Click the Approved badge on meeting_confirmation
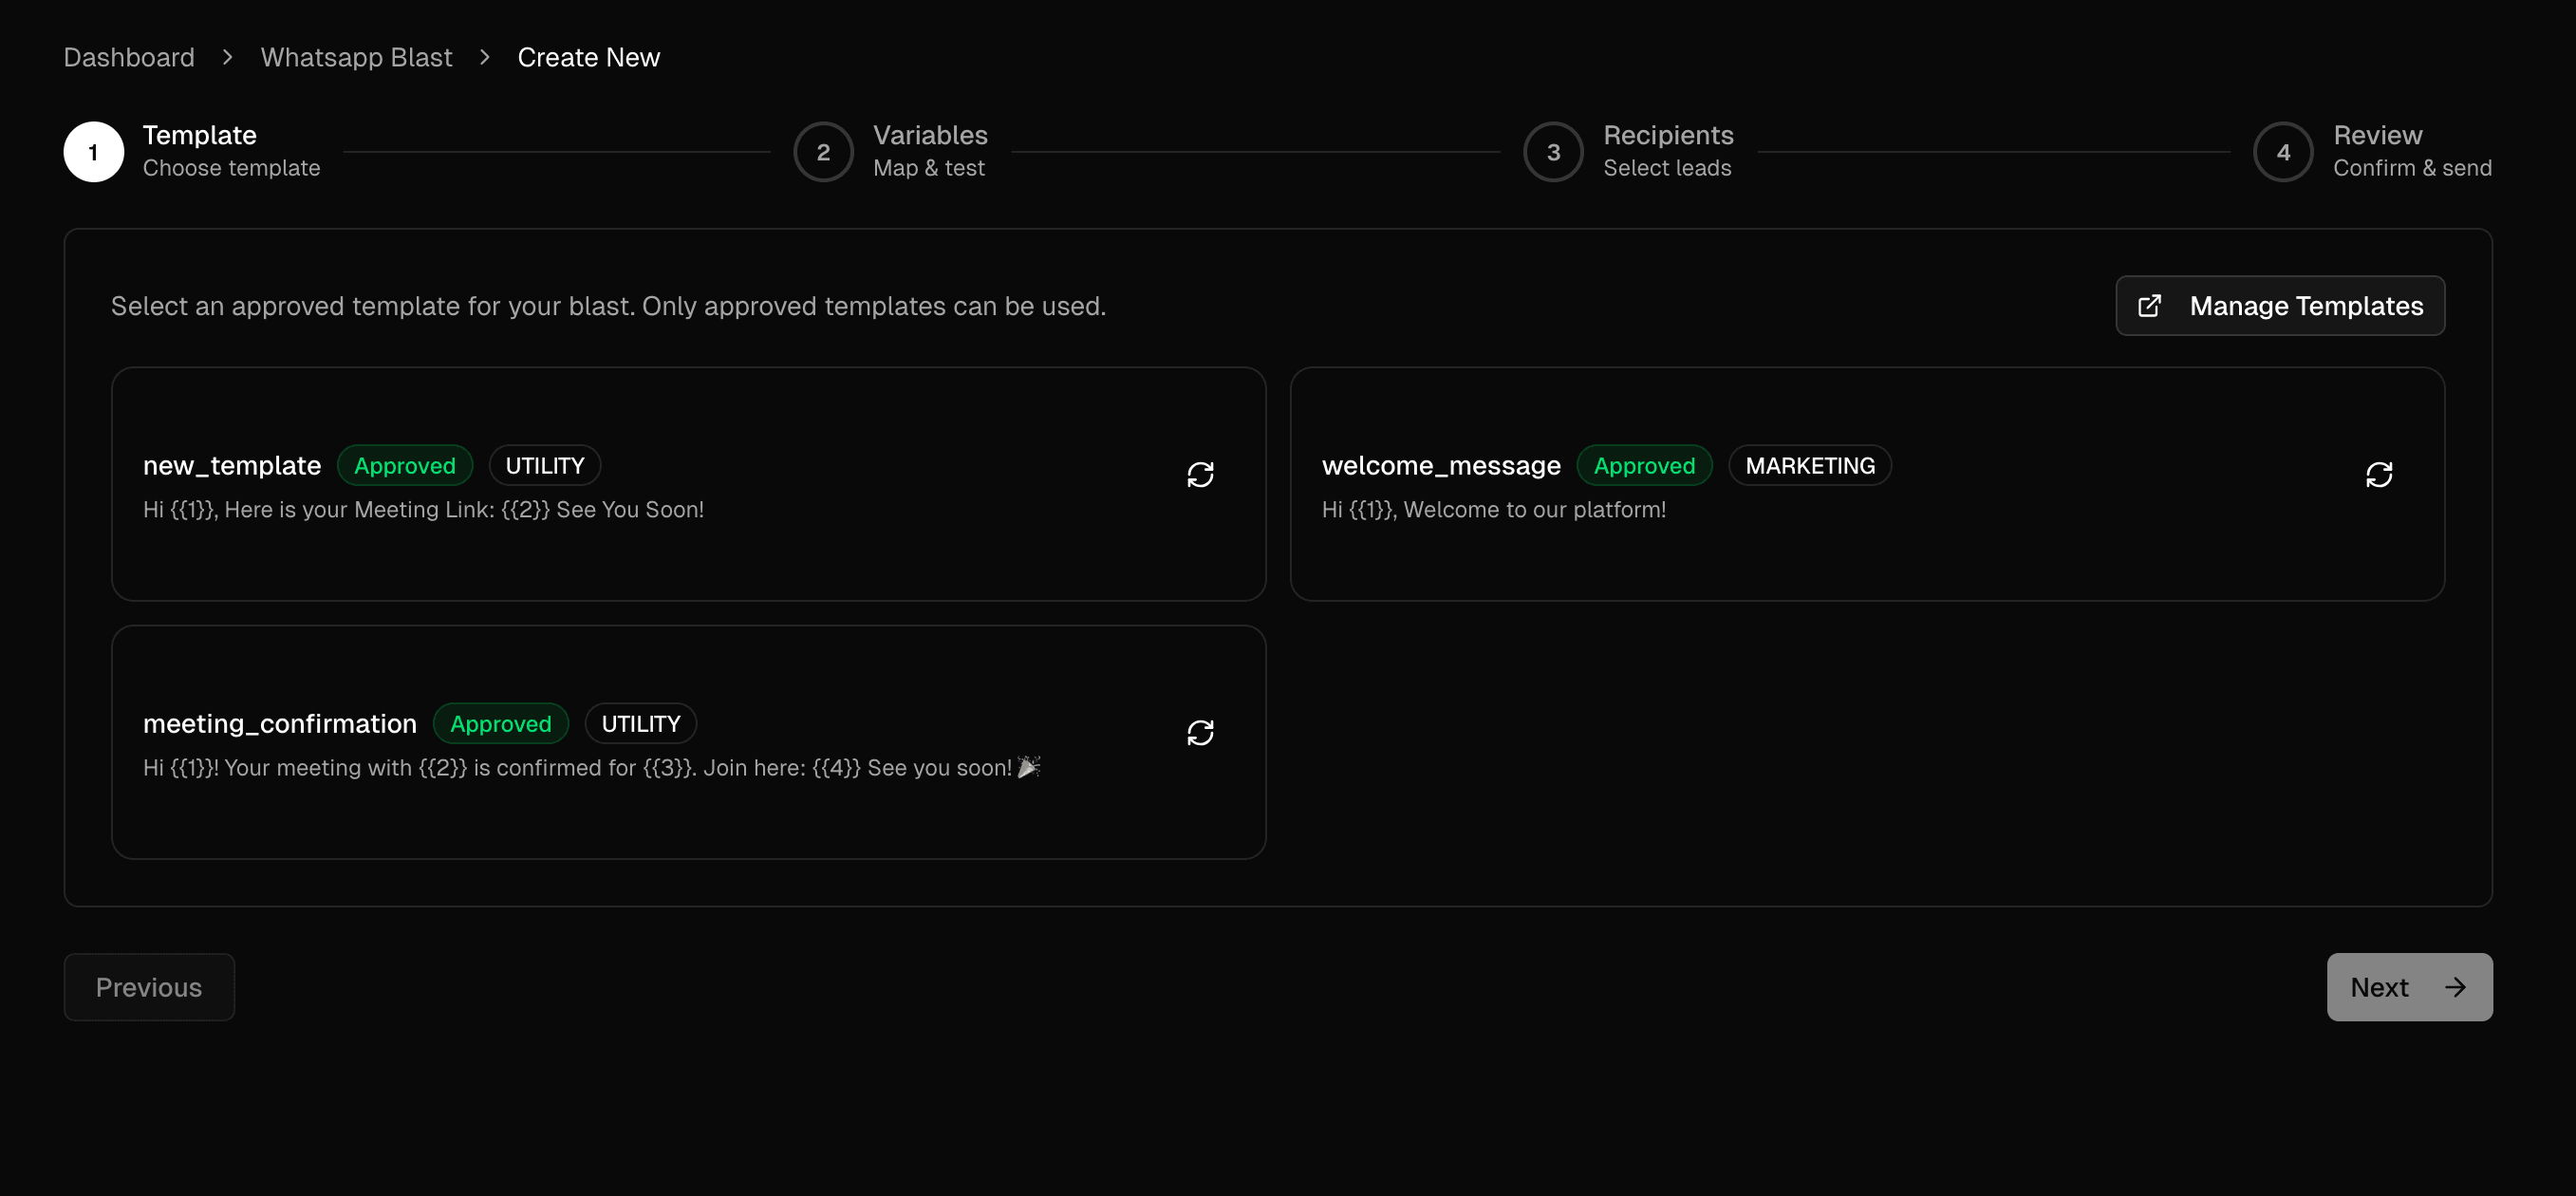Screen dimensions: 2576x1196 tap(501, 723)
